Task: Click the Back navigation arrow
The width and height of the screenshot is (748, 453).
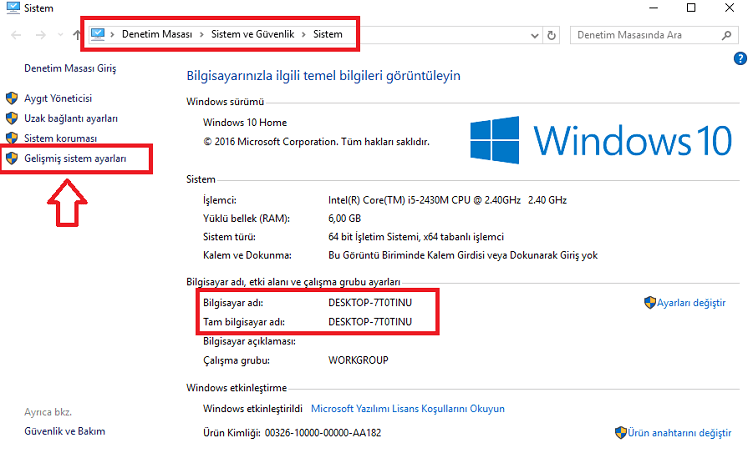Action: pos(16,35)
